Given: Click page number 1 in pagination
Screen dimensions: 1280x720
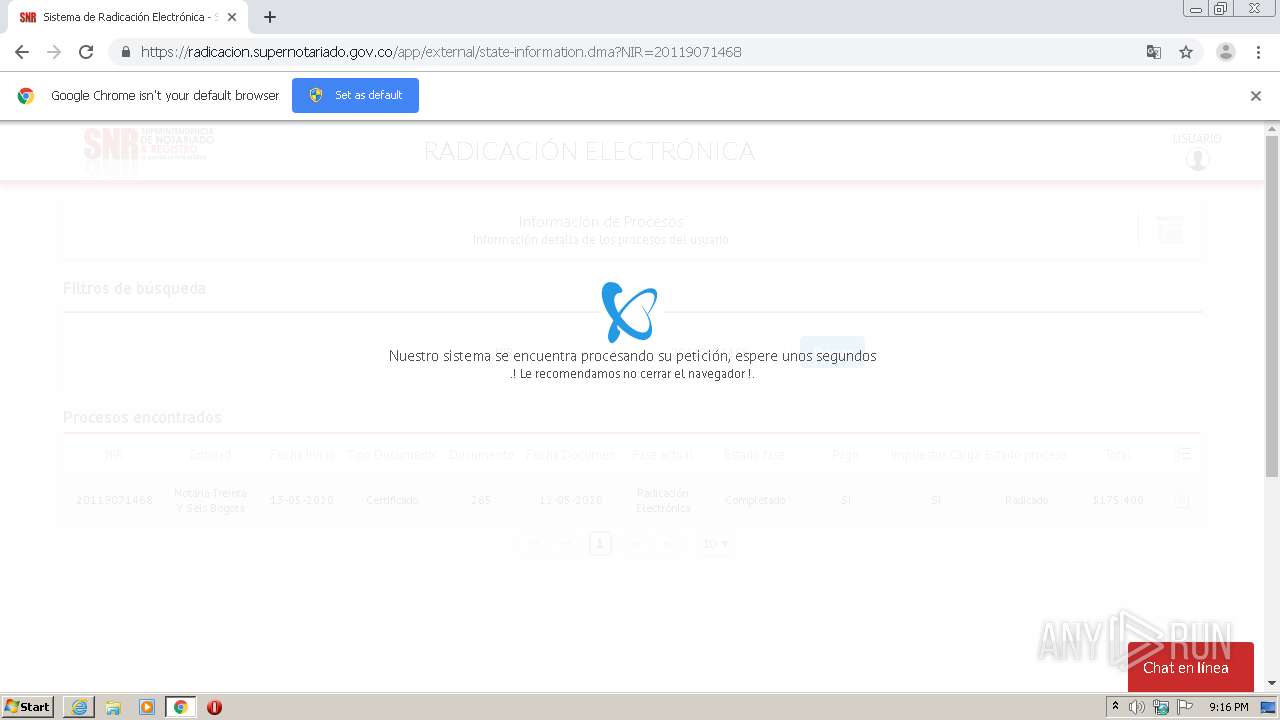Looking at the screenshot, I should 600,544.
